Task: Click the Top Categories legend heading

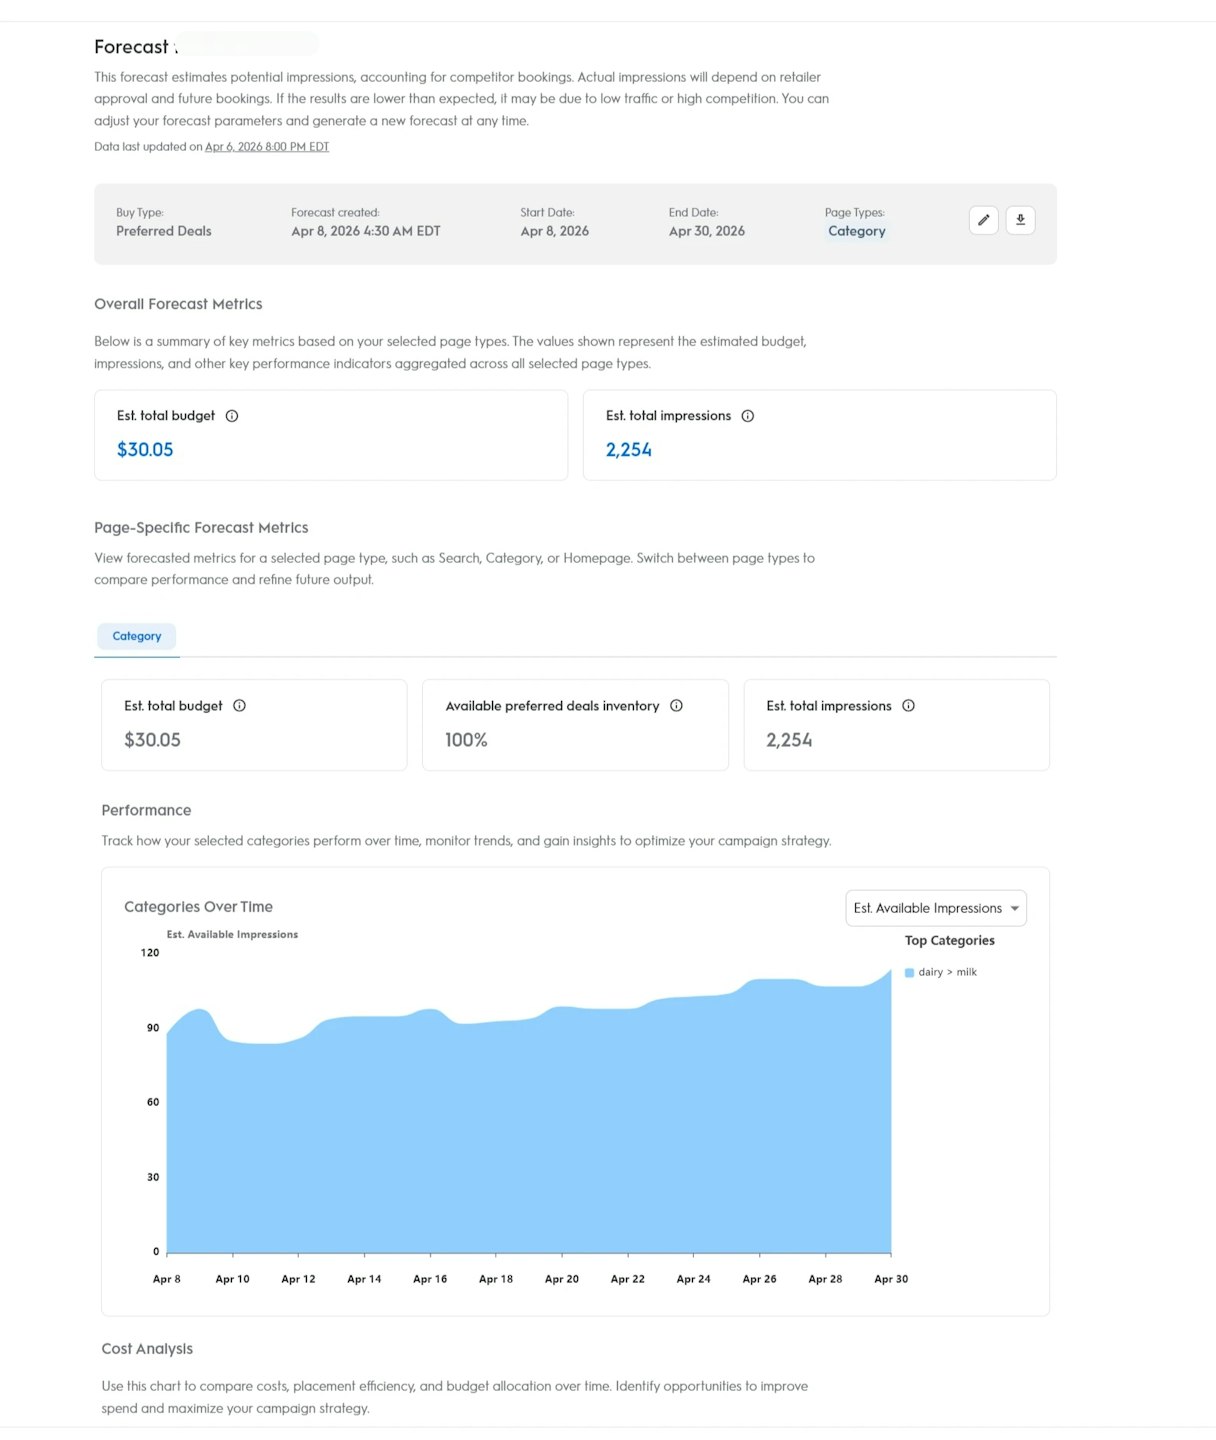Action: 950,941
